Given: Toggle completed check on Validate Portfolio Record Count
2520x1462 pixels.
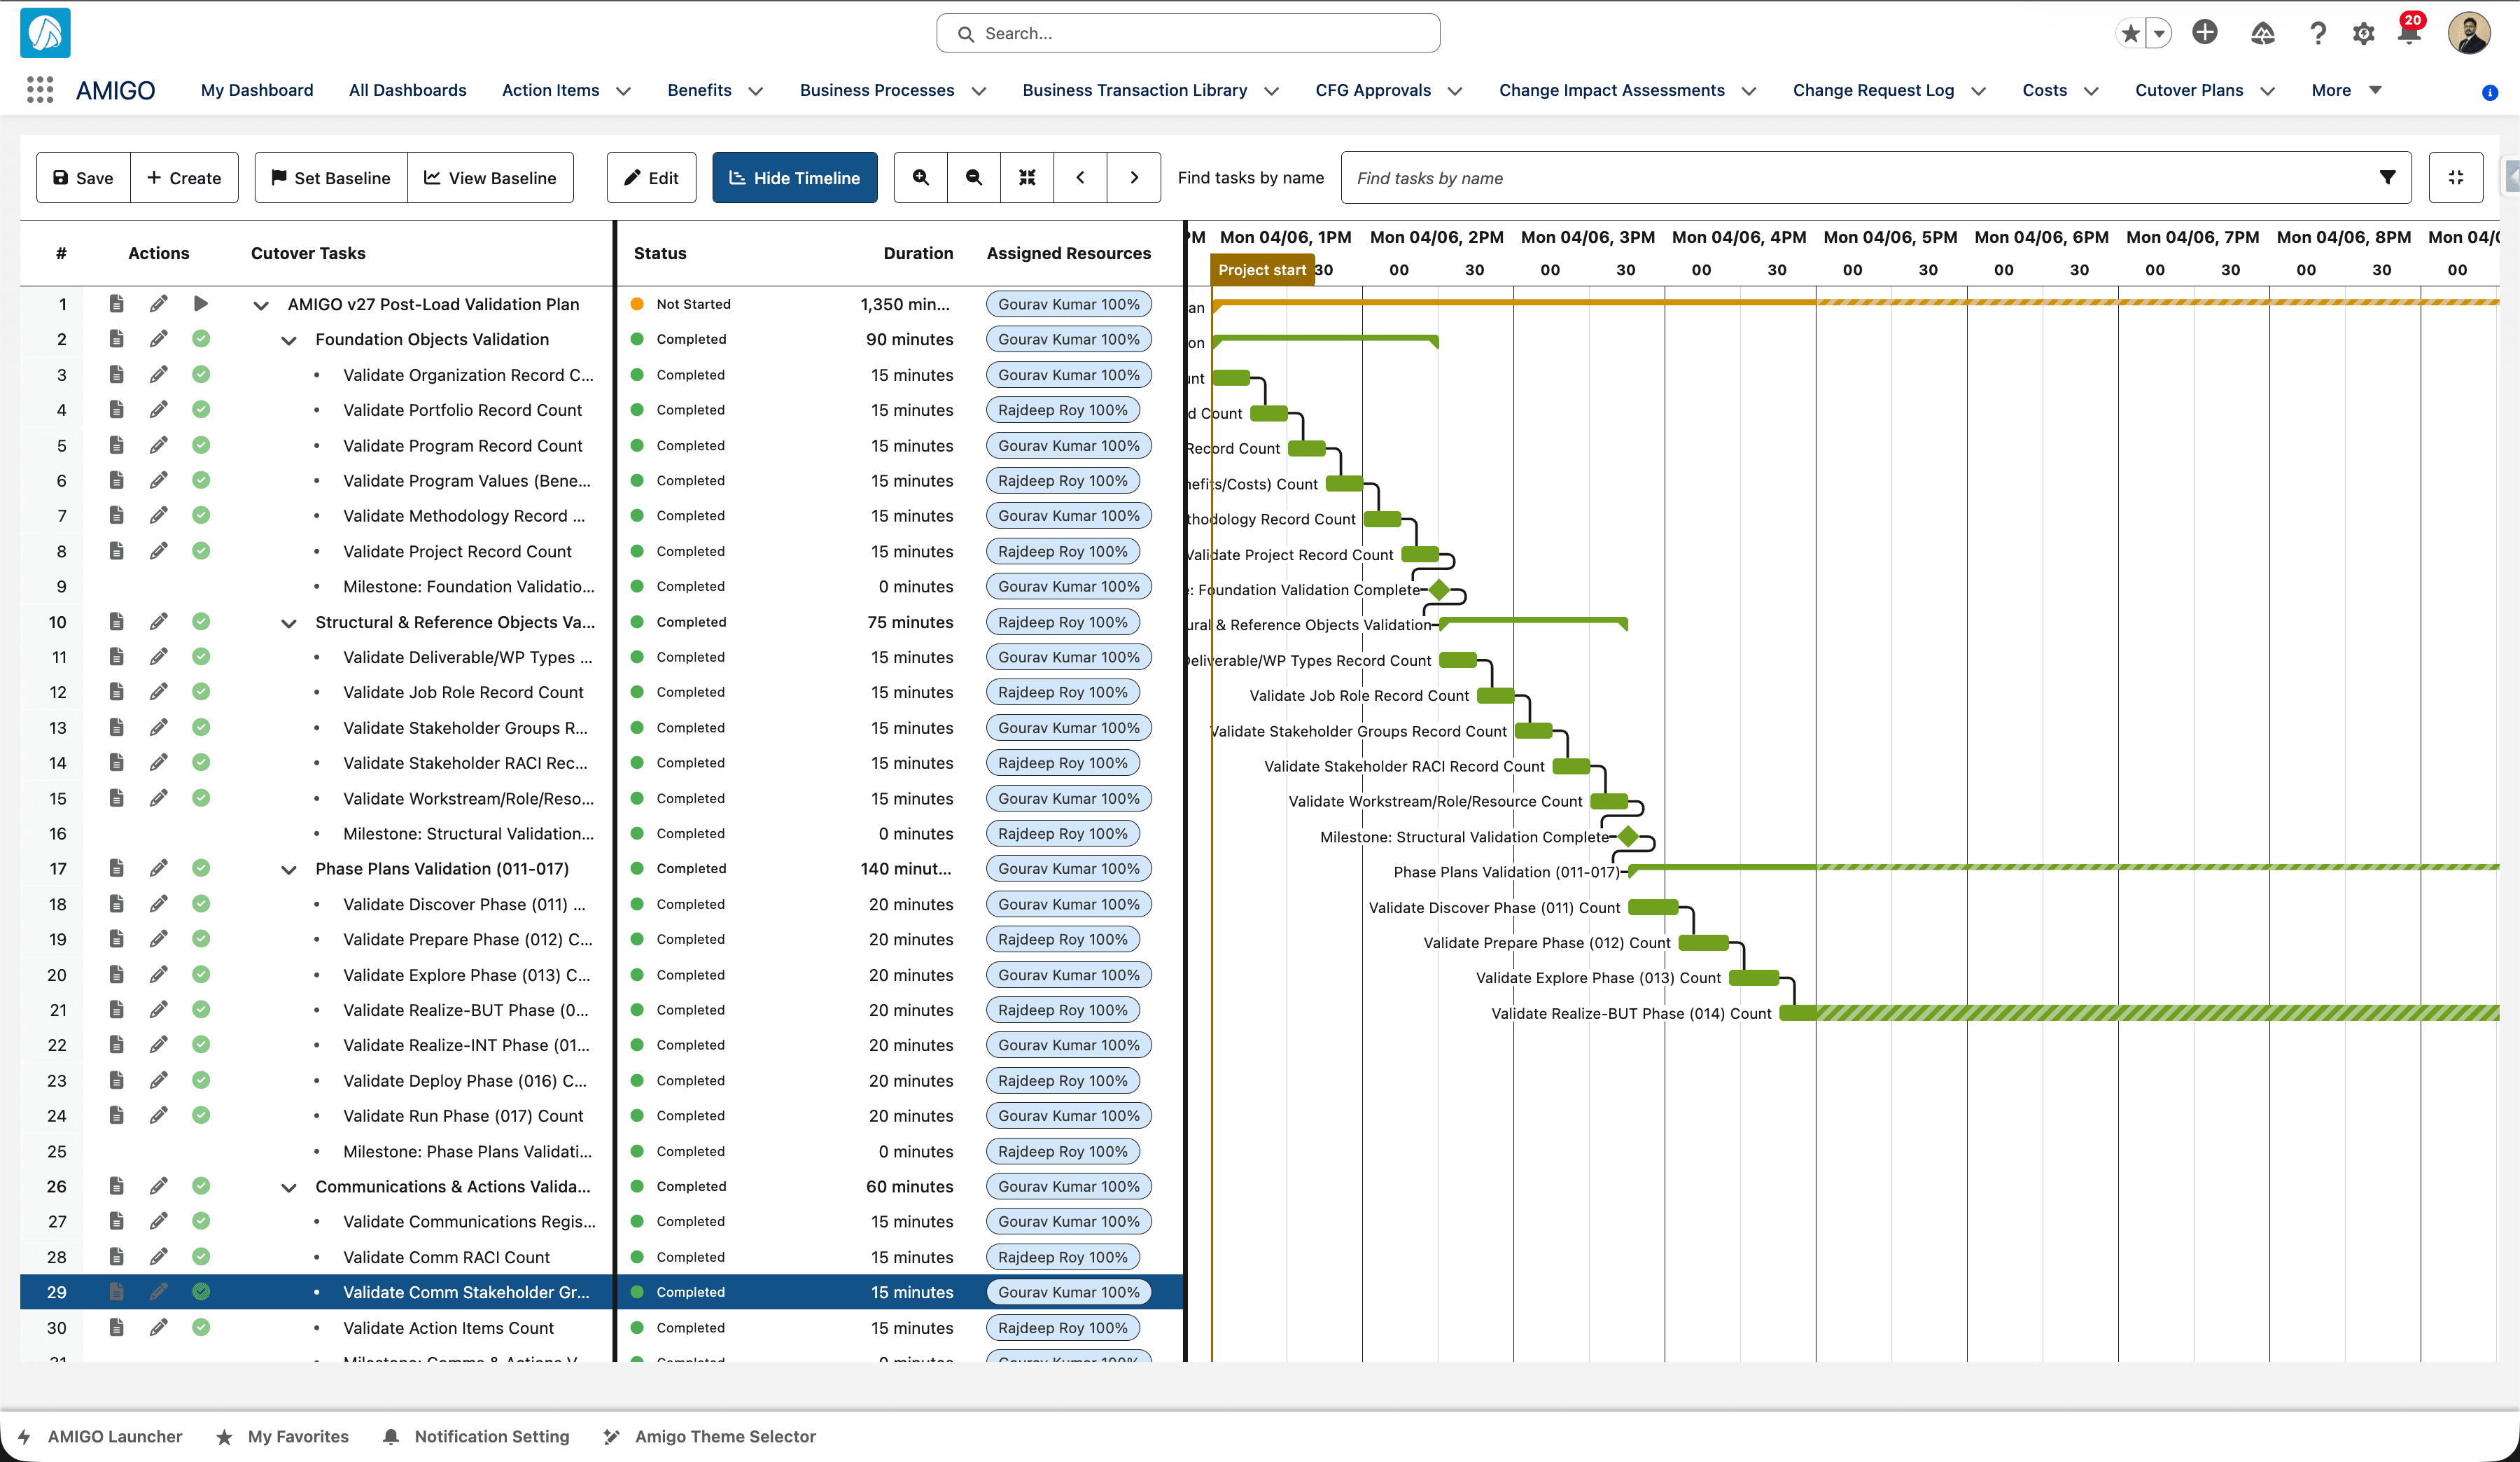Looking at the screenshot, I should (201, 410).
